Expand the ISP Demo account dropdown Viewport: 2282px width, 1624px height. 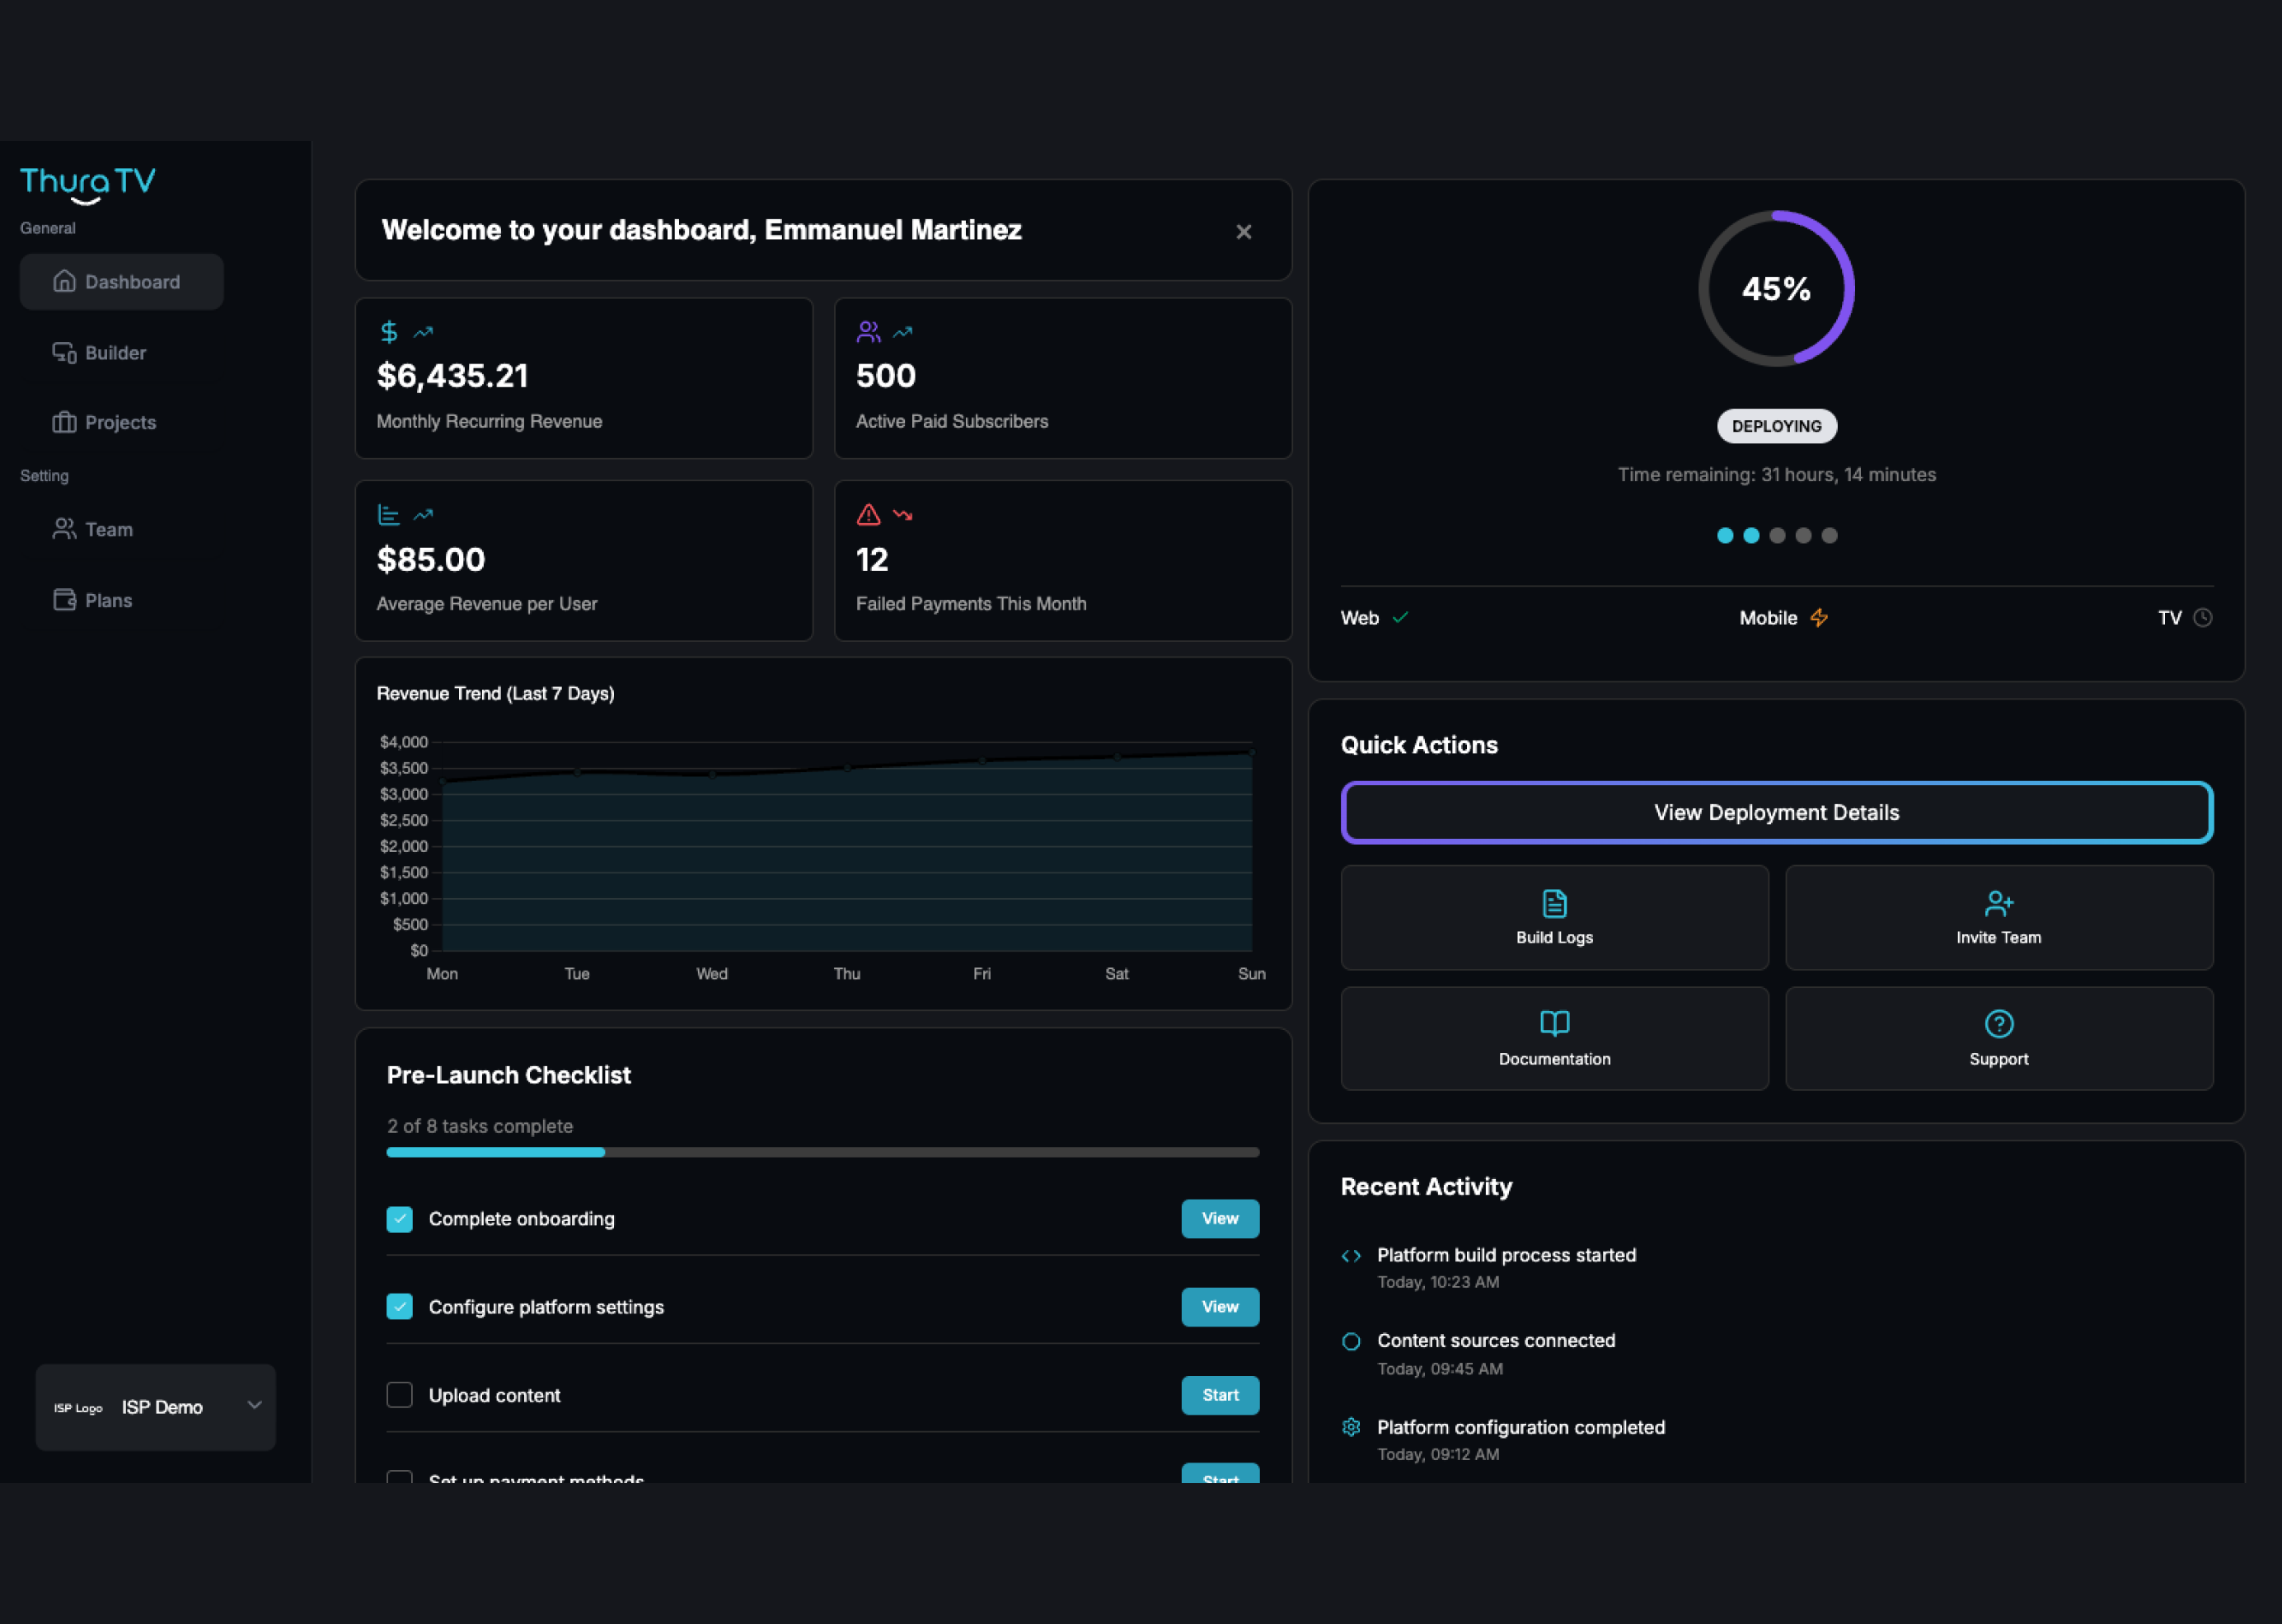coord(254,1406)
